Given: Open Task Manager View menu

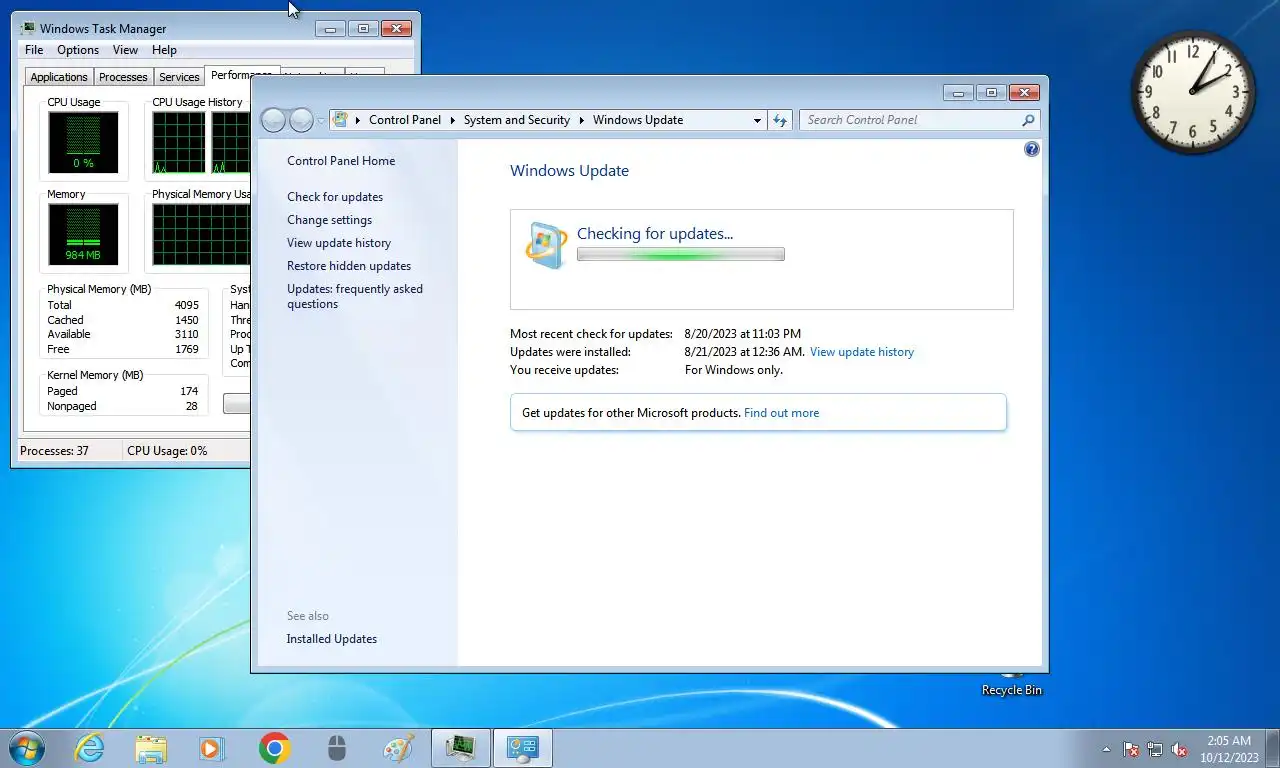Looking at the screenshot, I should (125, 50).
